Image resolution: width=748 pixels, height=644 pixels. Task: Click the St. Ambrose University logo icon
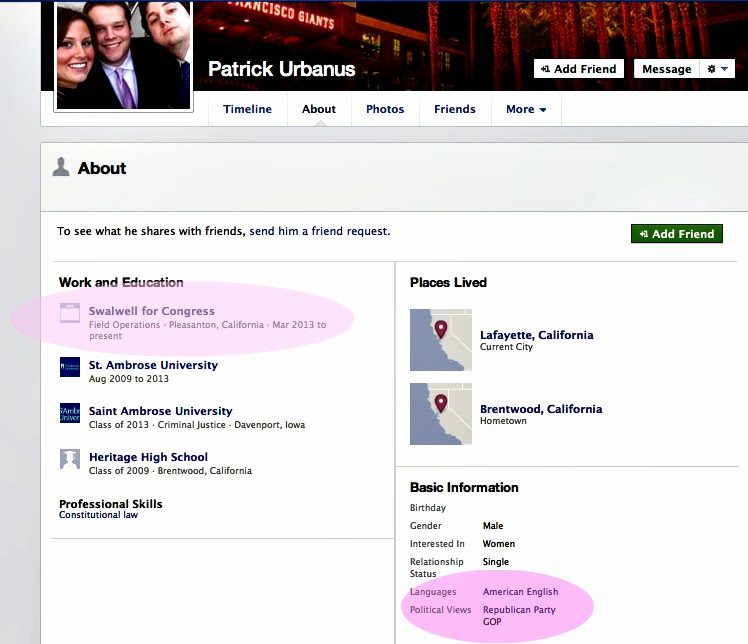69,367
